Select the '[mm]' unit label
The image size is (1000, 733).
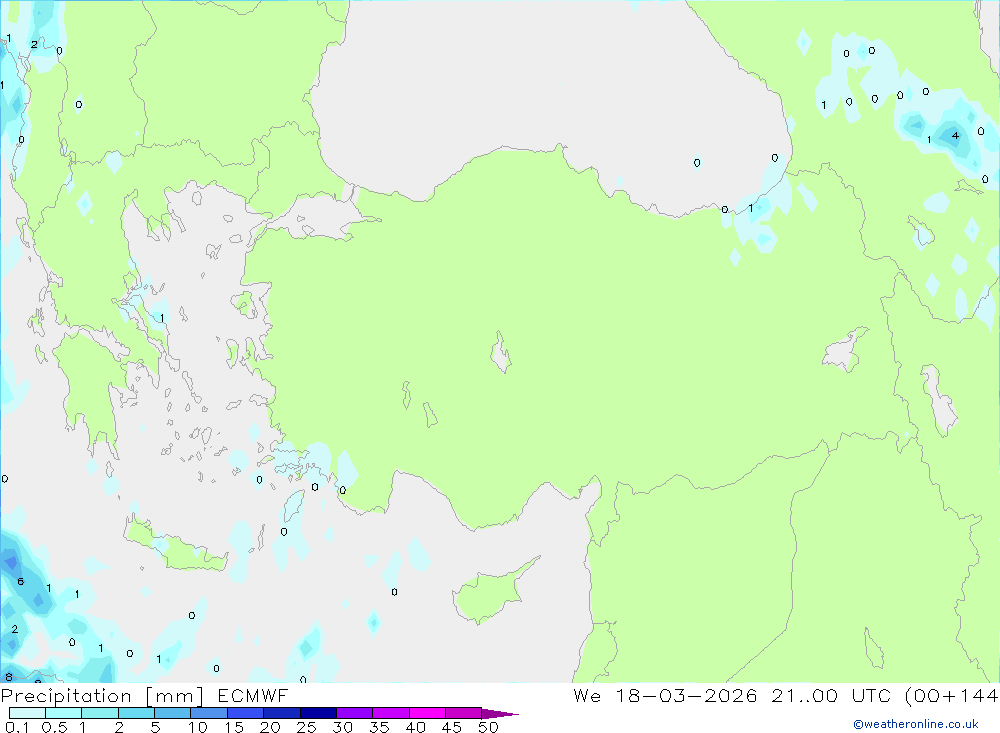[x=175, y=696]
